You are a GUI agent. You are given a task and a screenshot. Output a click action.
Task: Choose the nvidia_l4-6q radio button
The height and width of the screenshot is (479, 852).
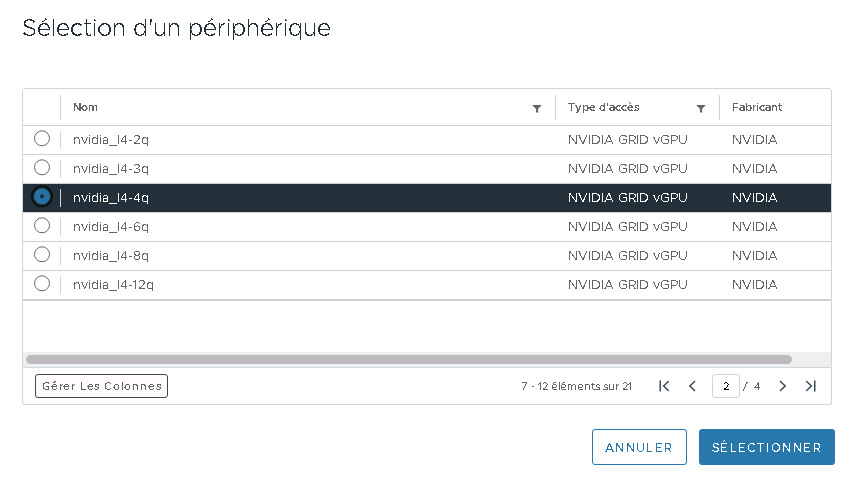42,225
